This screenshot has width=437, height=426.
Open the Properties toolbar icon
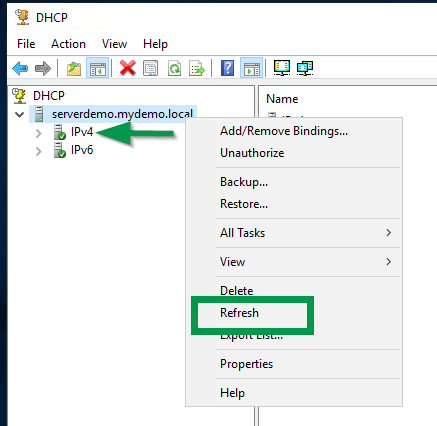(x=150, y=68)
